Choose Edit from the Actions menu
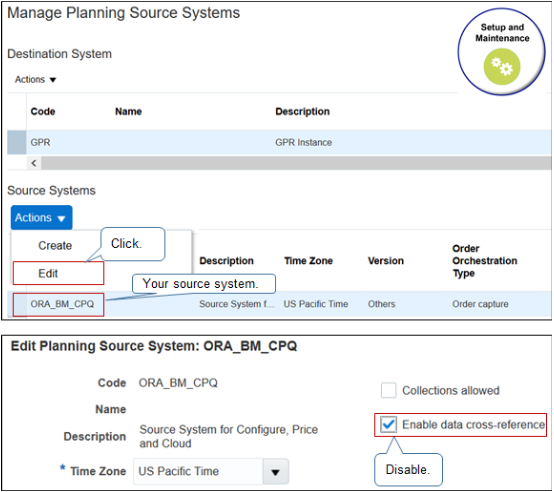Viewport: 554px width, 492px height. coord(58,273)
